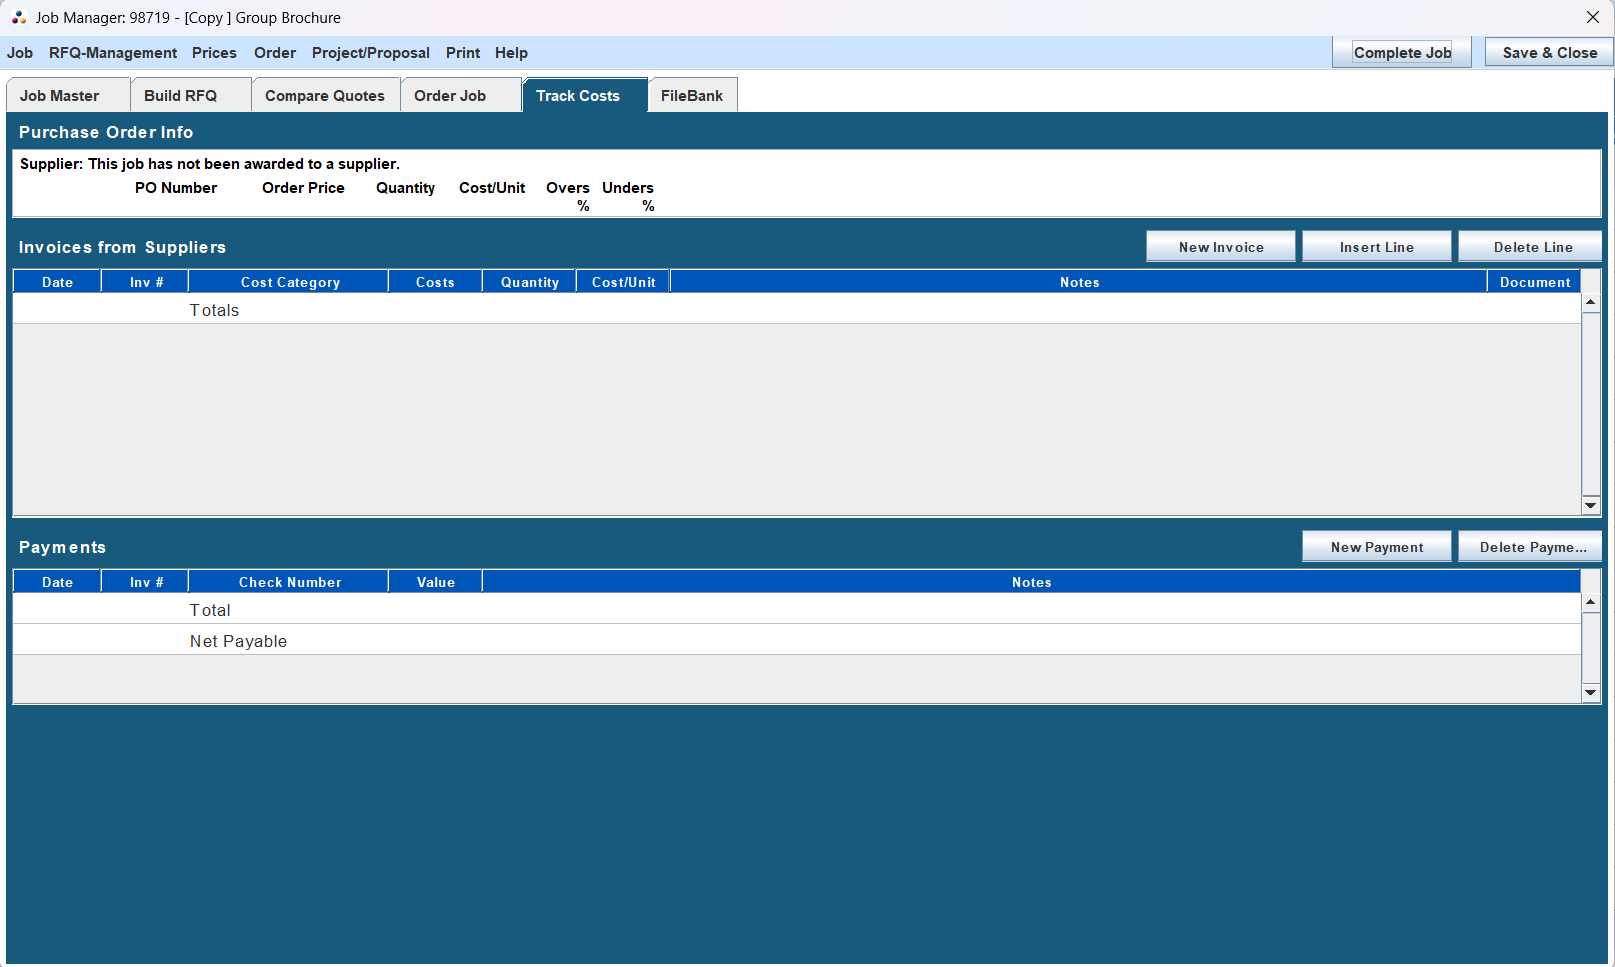The image size is (1615, 967).
Task: Open the Order Job tab
Action: (450, 95)
